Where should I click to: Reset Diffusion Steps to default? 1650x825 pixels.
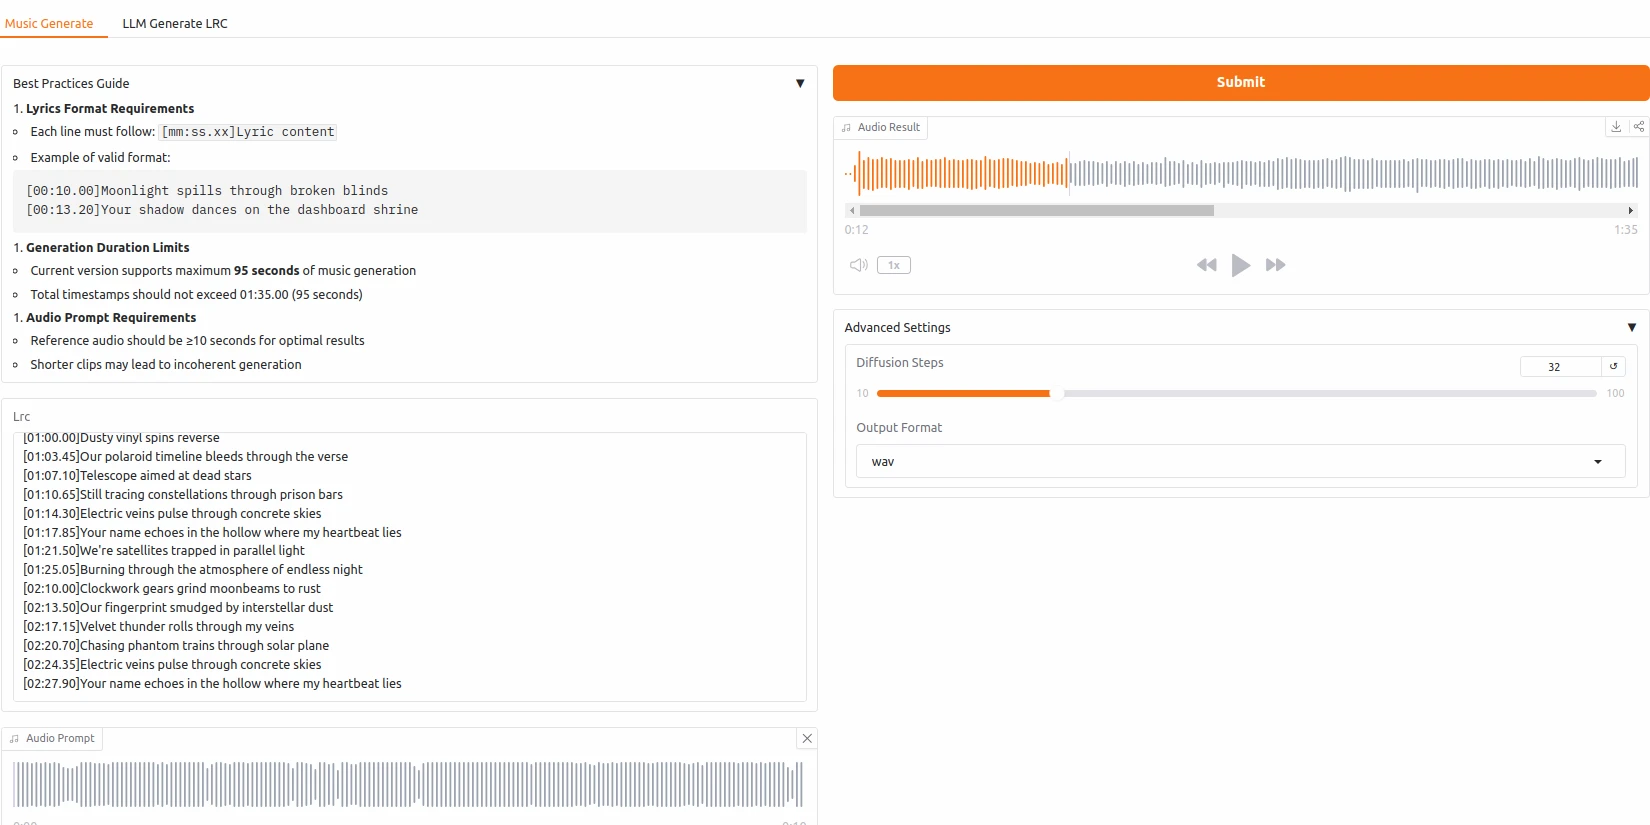1613,367
